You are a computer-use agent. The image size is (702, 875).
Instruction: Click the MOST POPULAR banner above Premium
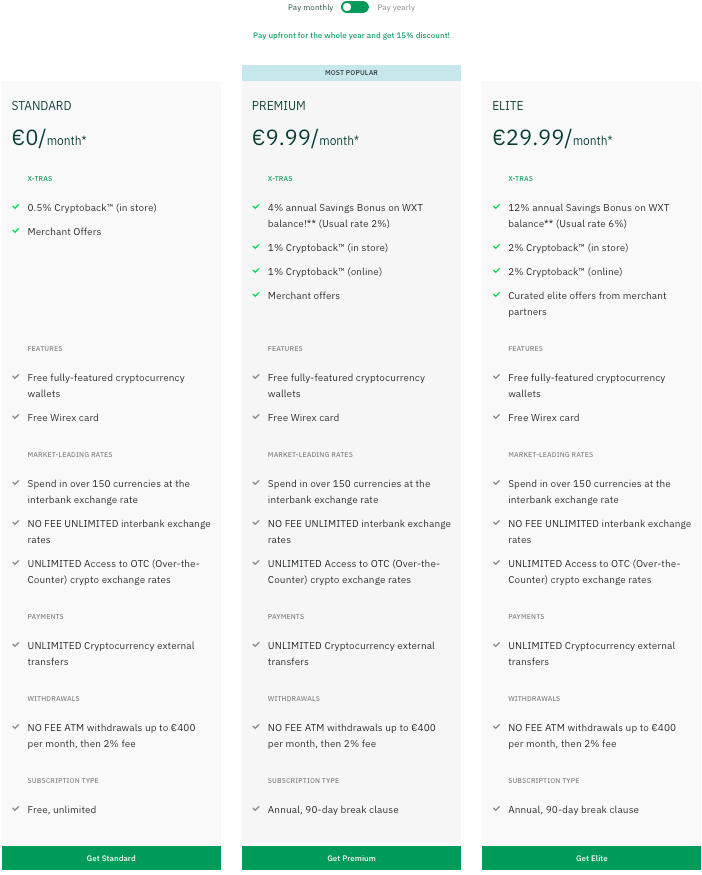click(351, 73)
